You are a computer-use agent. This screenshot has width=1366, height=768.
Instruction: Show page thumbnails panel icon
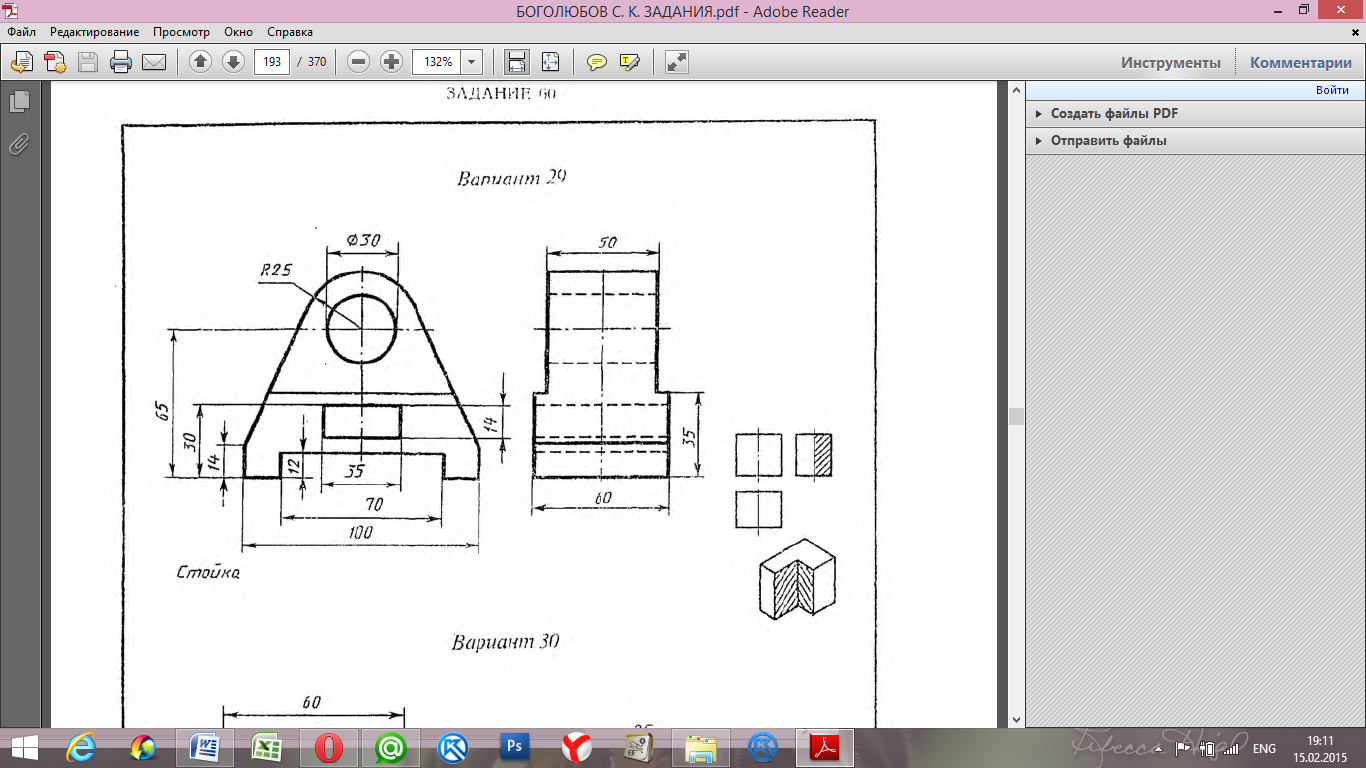click(19, 102)
